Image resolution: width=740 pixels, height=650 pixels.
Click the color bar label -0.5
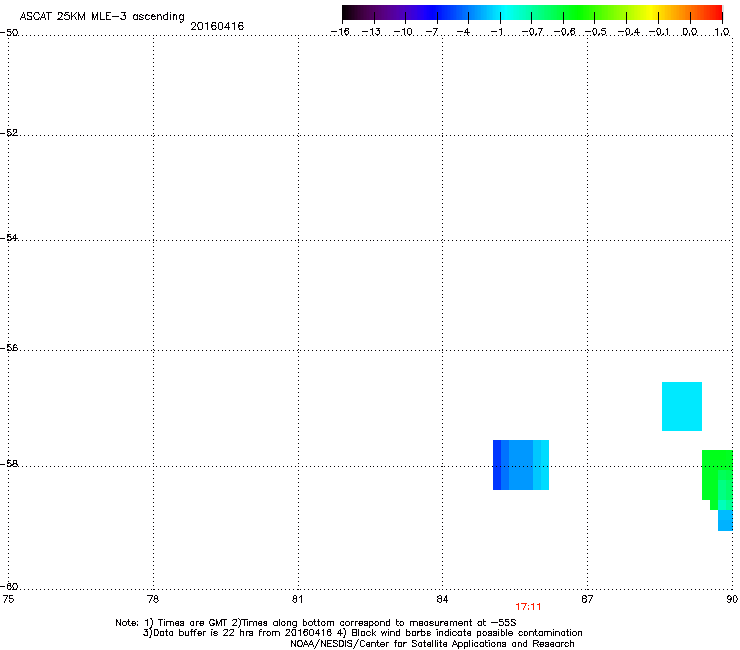(596, 32)
